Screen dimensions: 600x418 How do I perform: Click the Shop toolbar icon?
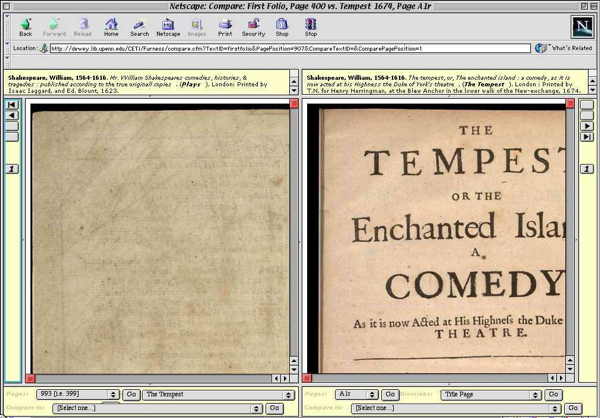282,27
